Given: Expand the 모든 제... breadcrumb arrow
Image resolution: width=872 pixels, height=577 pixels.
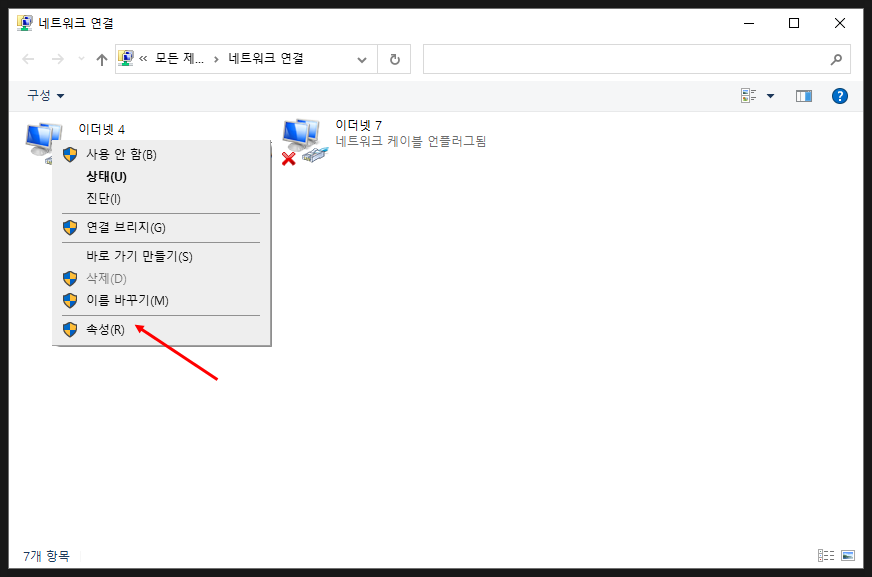Looking at the screenshot, I should pos(216,59).
